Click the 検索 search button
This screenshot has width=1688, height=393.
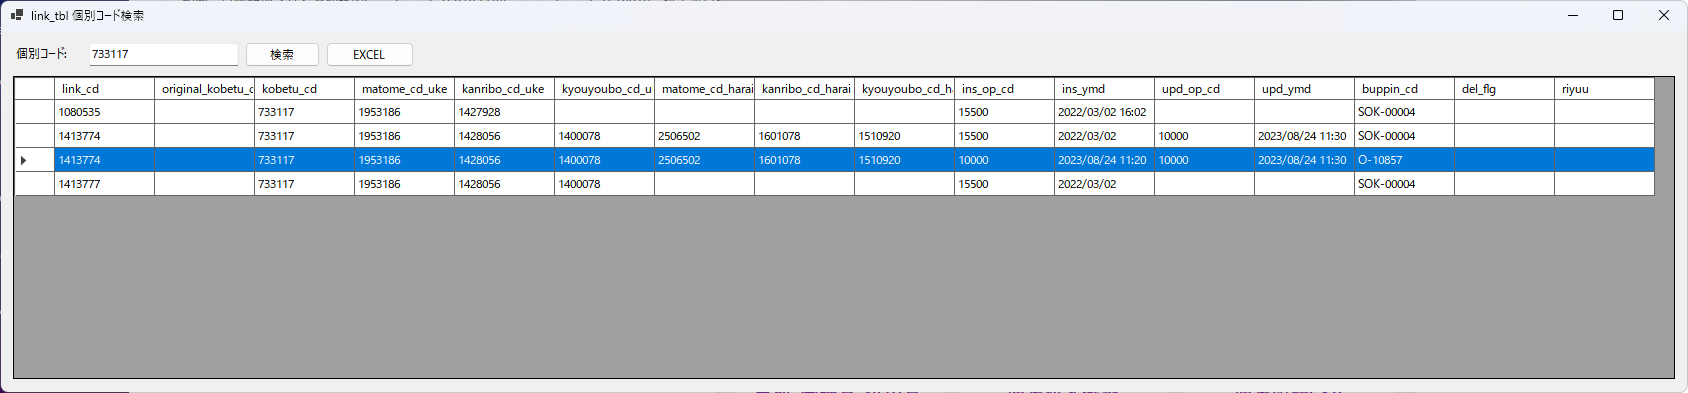coord(282,55)
